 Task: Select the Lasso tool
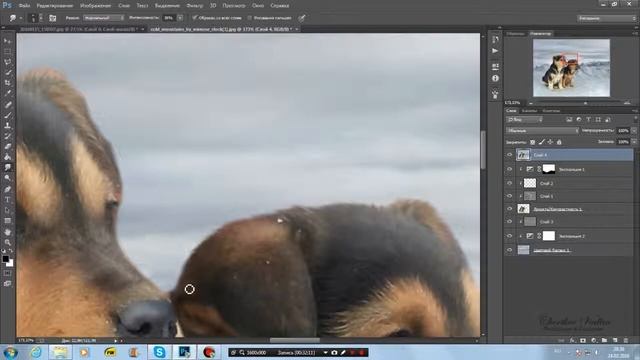click(x=7, y=62)
